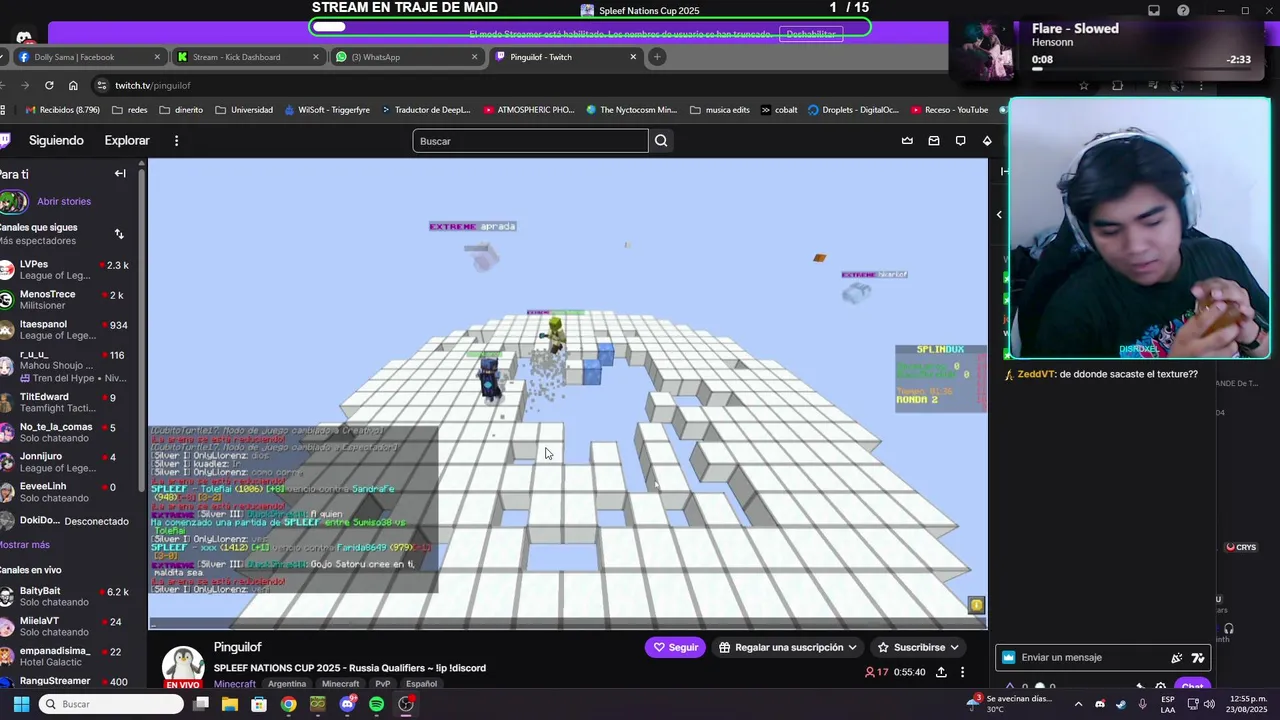Switch to Stream Kick Dashboard tab
Image resolution: width=1280 pixels, height=720 pixels.
(247, 57)
